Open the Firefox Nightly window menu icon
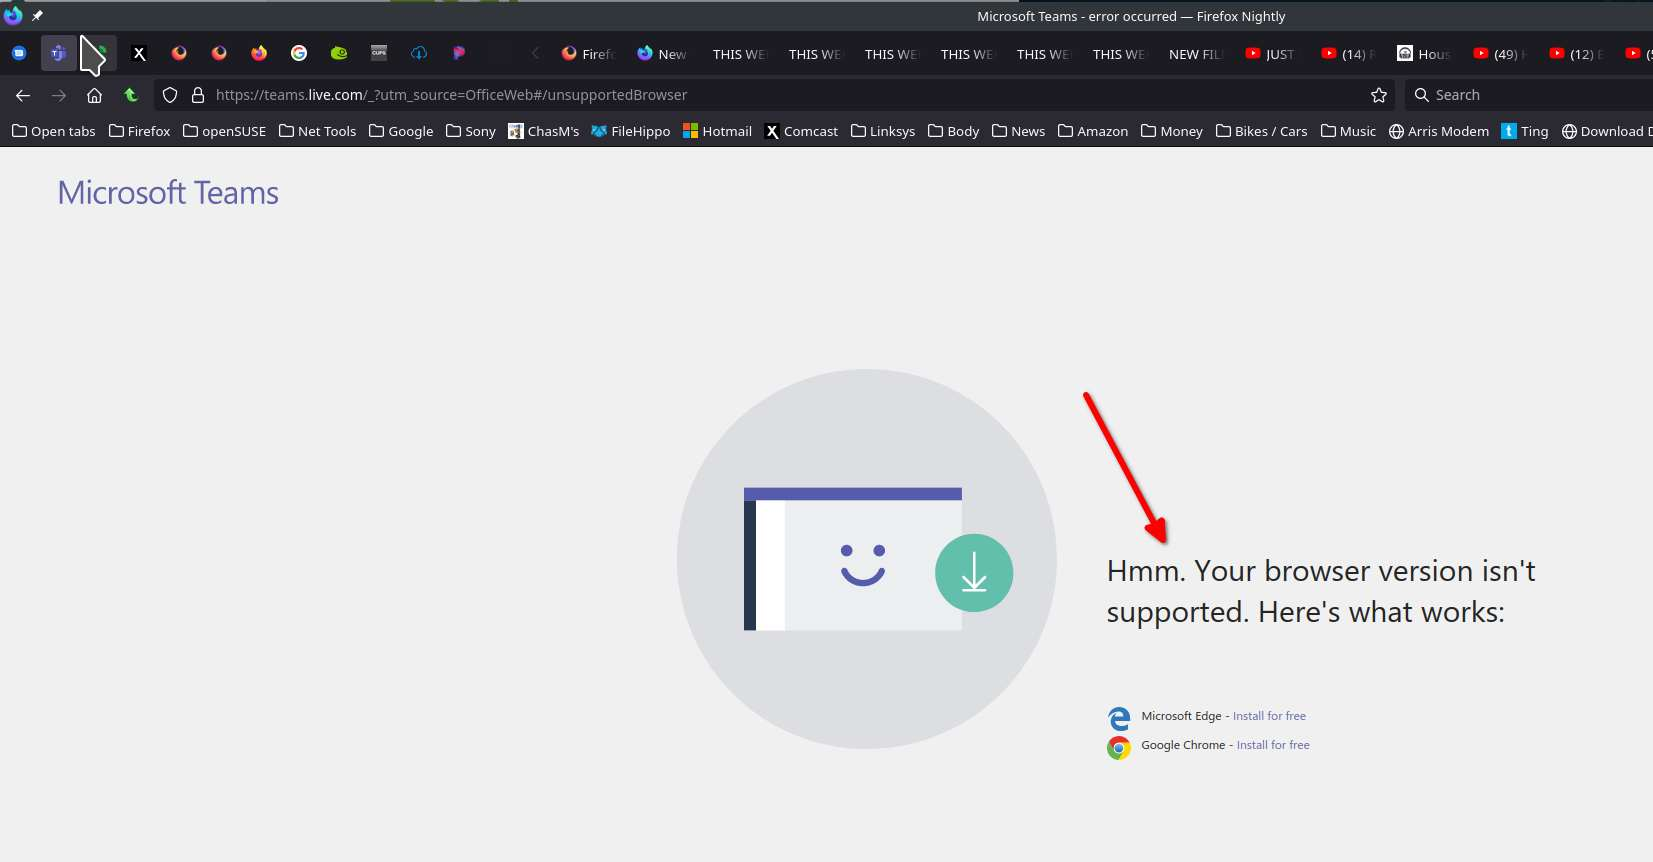The height and width of the screenshot is (862, 1653). (13, 15)
